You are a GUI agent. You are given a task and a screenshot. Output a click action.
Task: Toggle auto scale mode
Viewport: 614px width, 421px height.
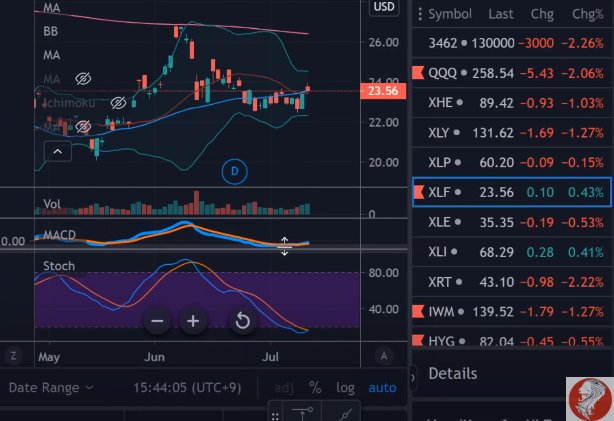pyautogui.click(x=382, y=387)
